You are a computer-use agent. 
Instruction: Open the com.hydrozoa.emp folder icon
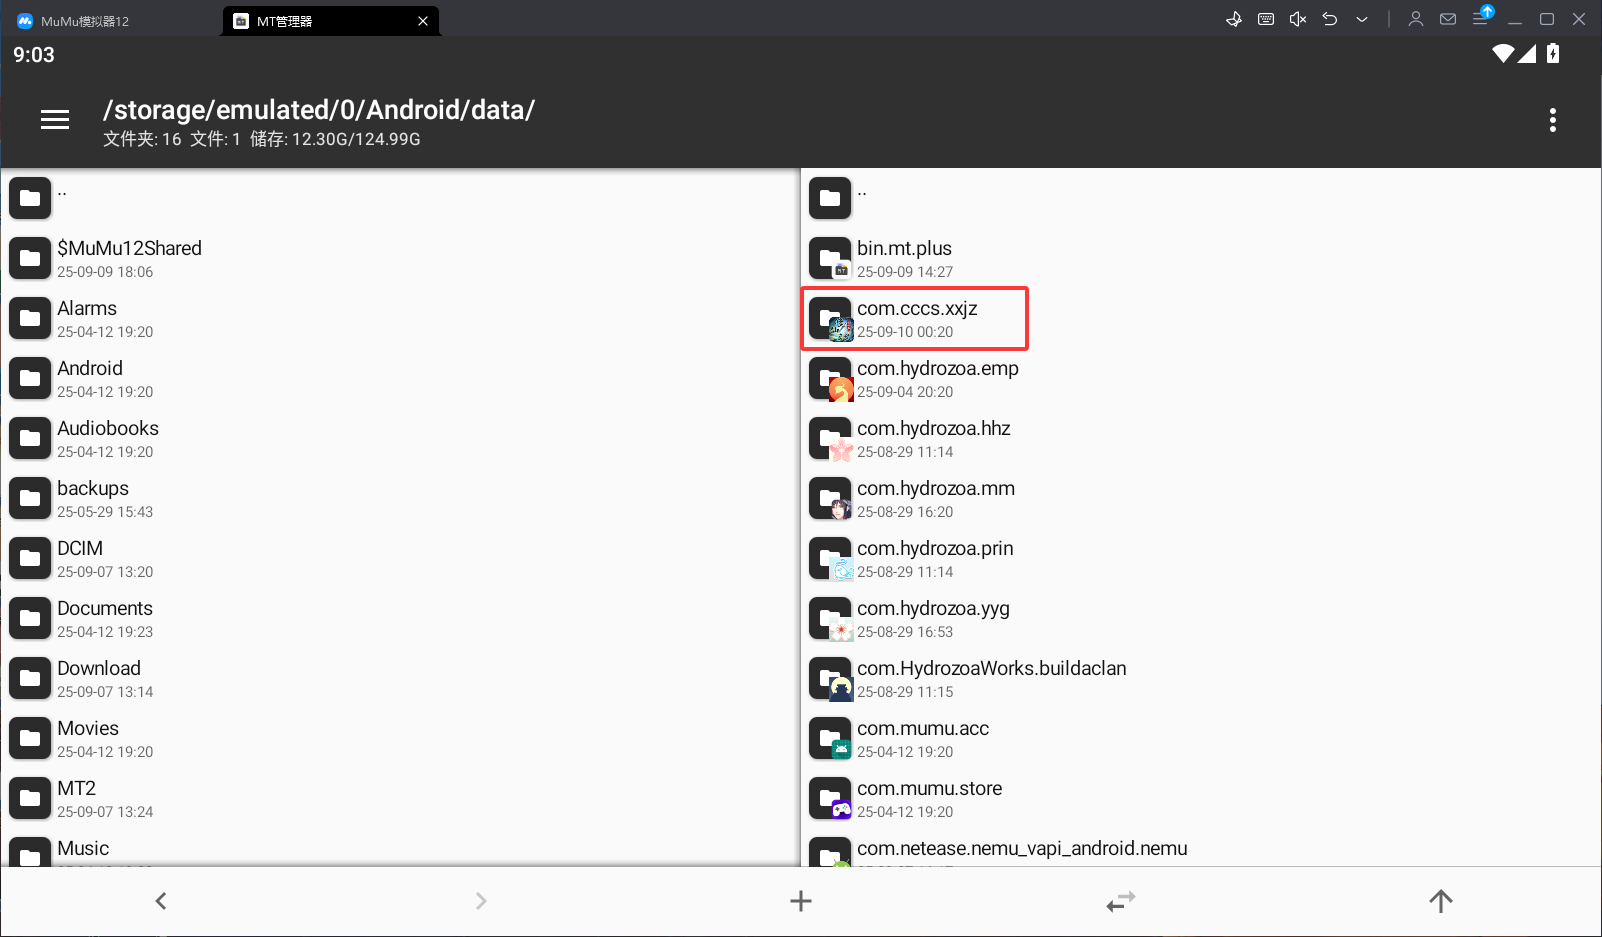click(x=830, y=379)
